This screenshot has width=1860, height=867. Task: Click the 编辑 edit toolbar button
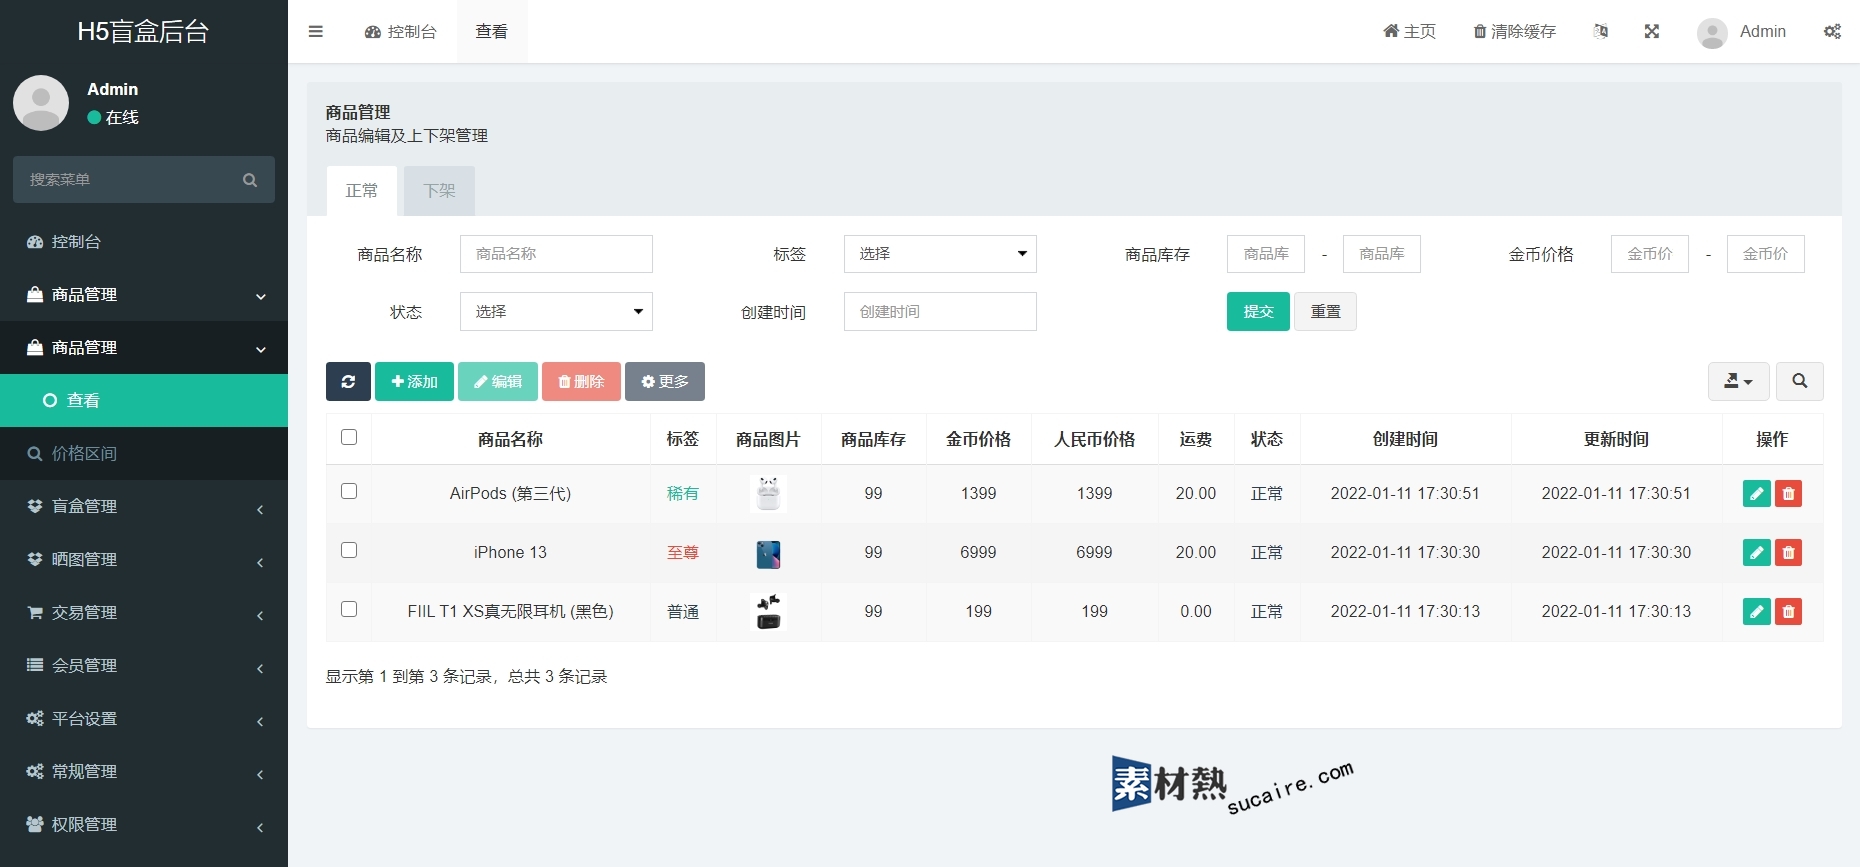tap(498, 381)
